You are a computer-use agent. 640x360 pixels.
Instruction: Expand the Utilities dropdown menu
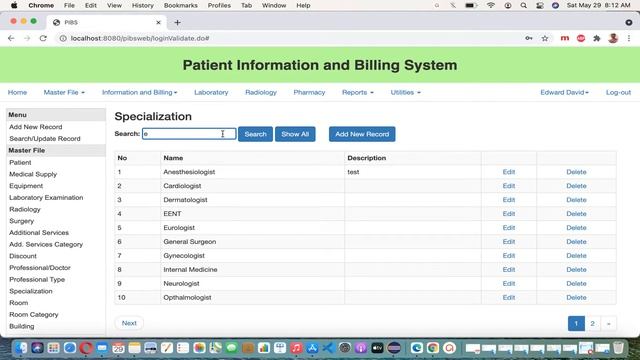(405, 92)
